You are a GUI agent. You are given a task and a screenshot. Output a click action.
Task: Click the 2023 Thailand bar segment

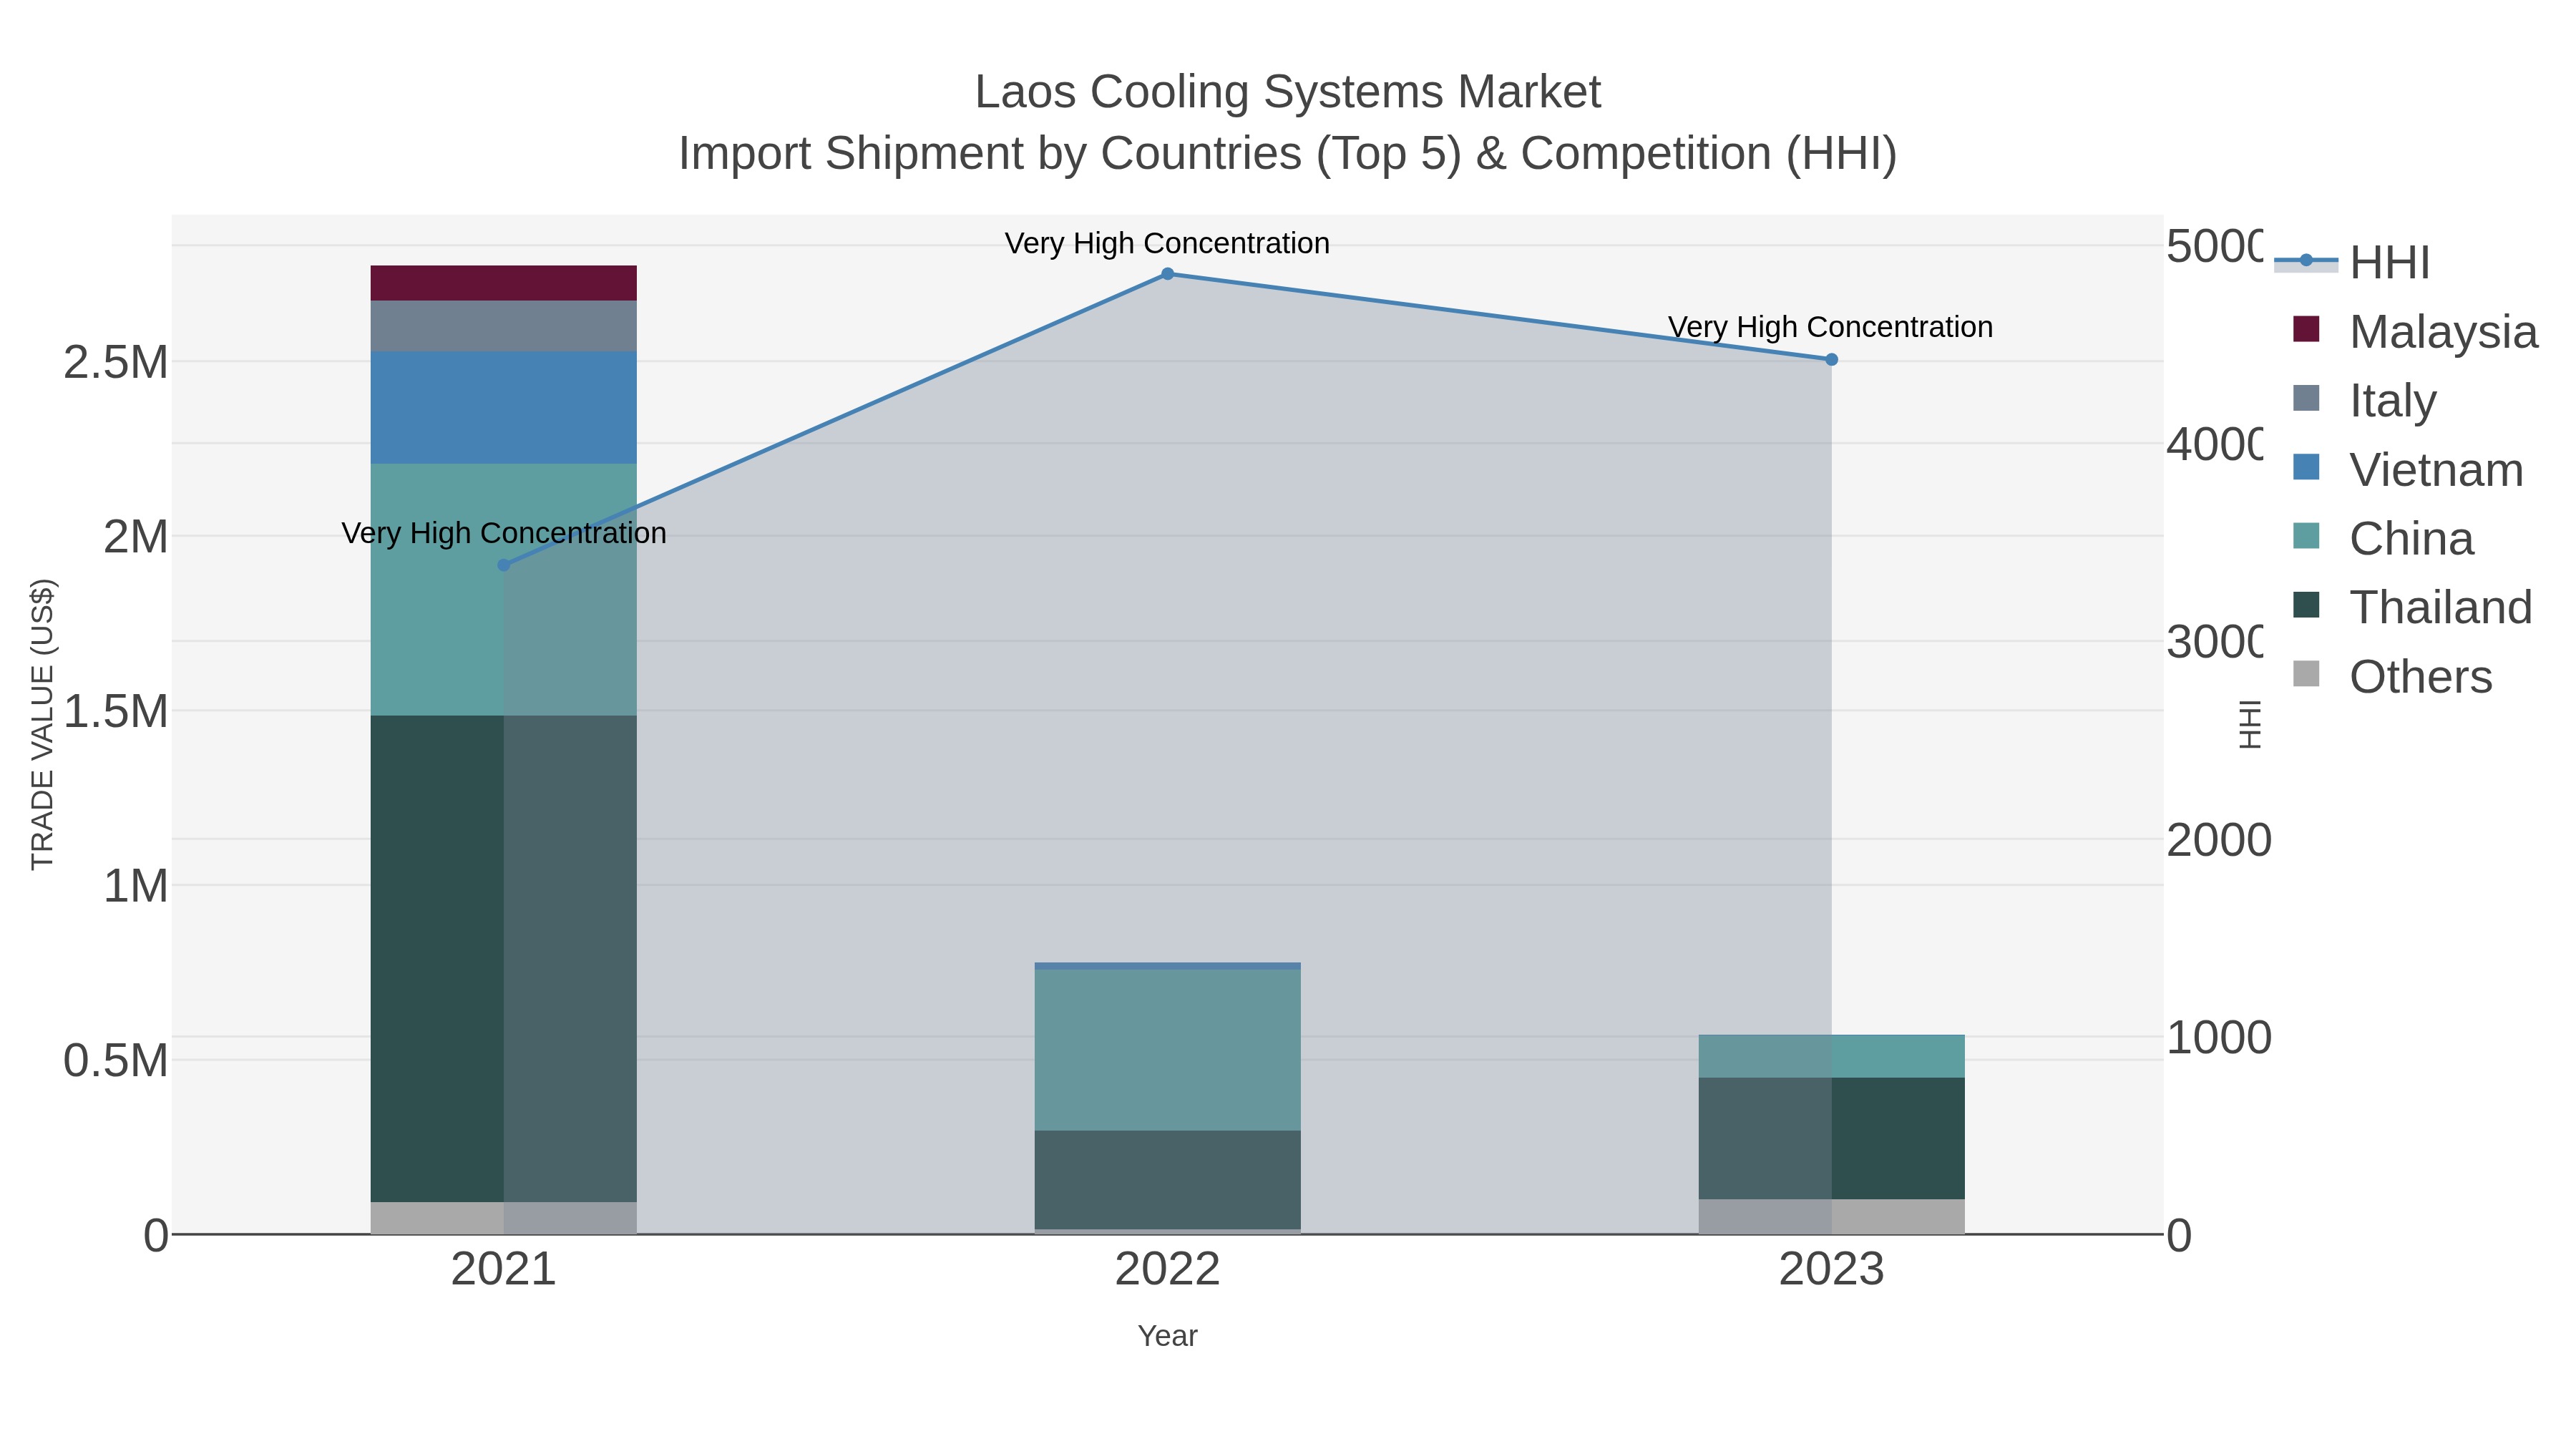point(1831,1138)
